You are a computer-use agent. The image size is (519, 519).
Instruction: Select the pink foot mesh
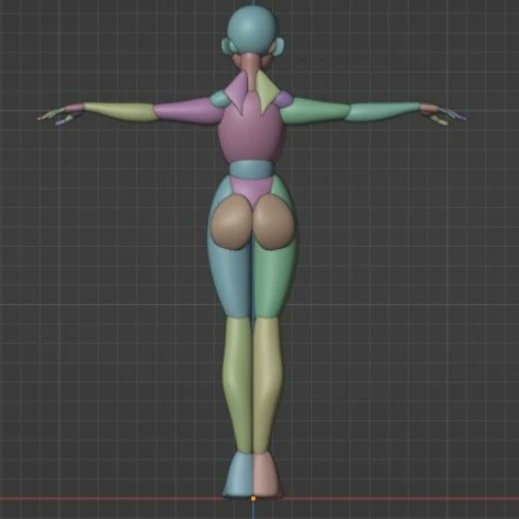pyautogui.click(x=267, y=474)
